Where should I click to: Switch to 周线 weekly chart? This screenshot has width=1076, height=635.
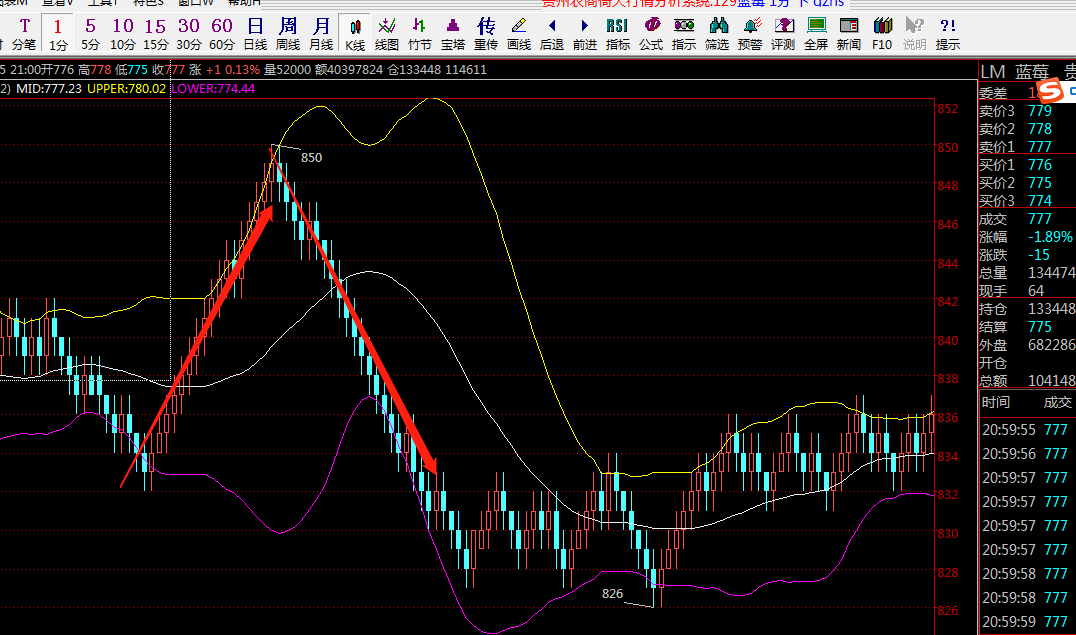click(288, 34)
